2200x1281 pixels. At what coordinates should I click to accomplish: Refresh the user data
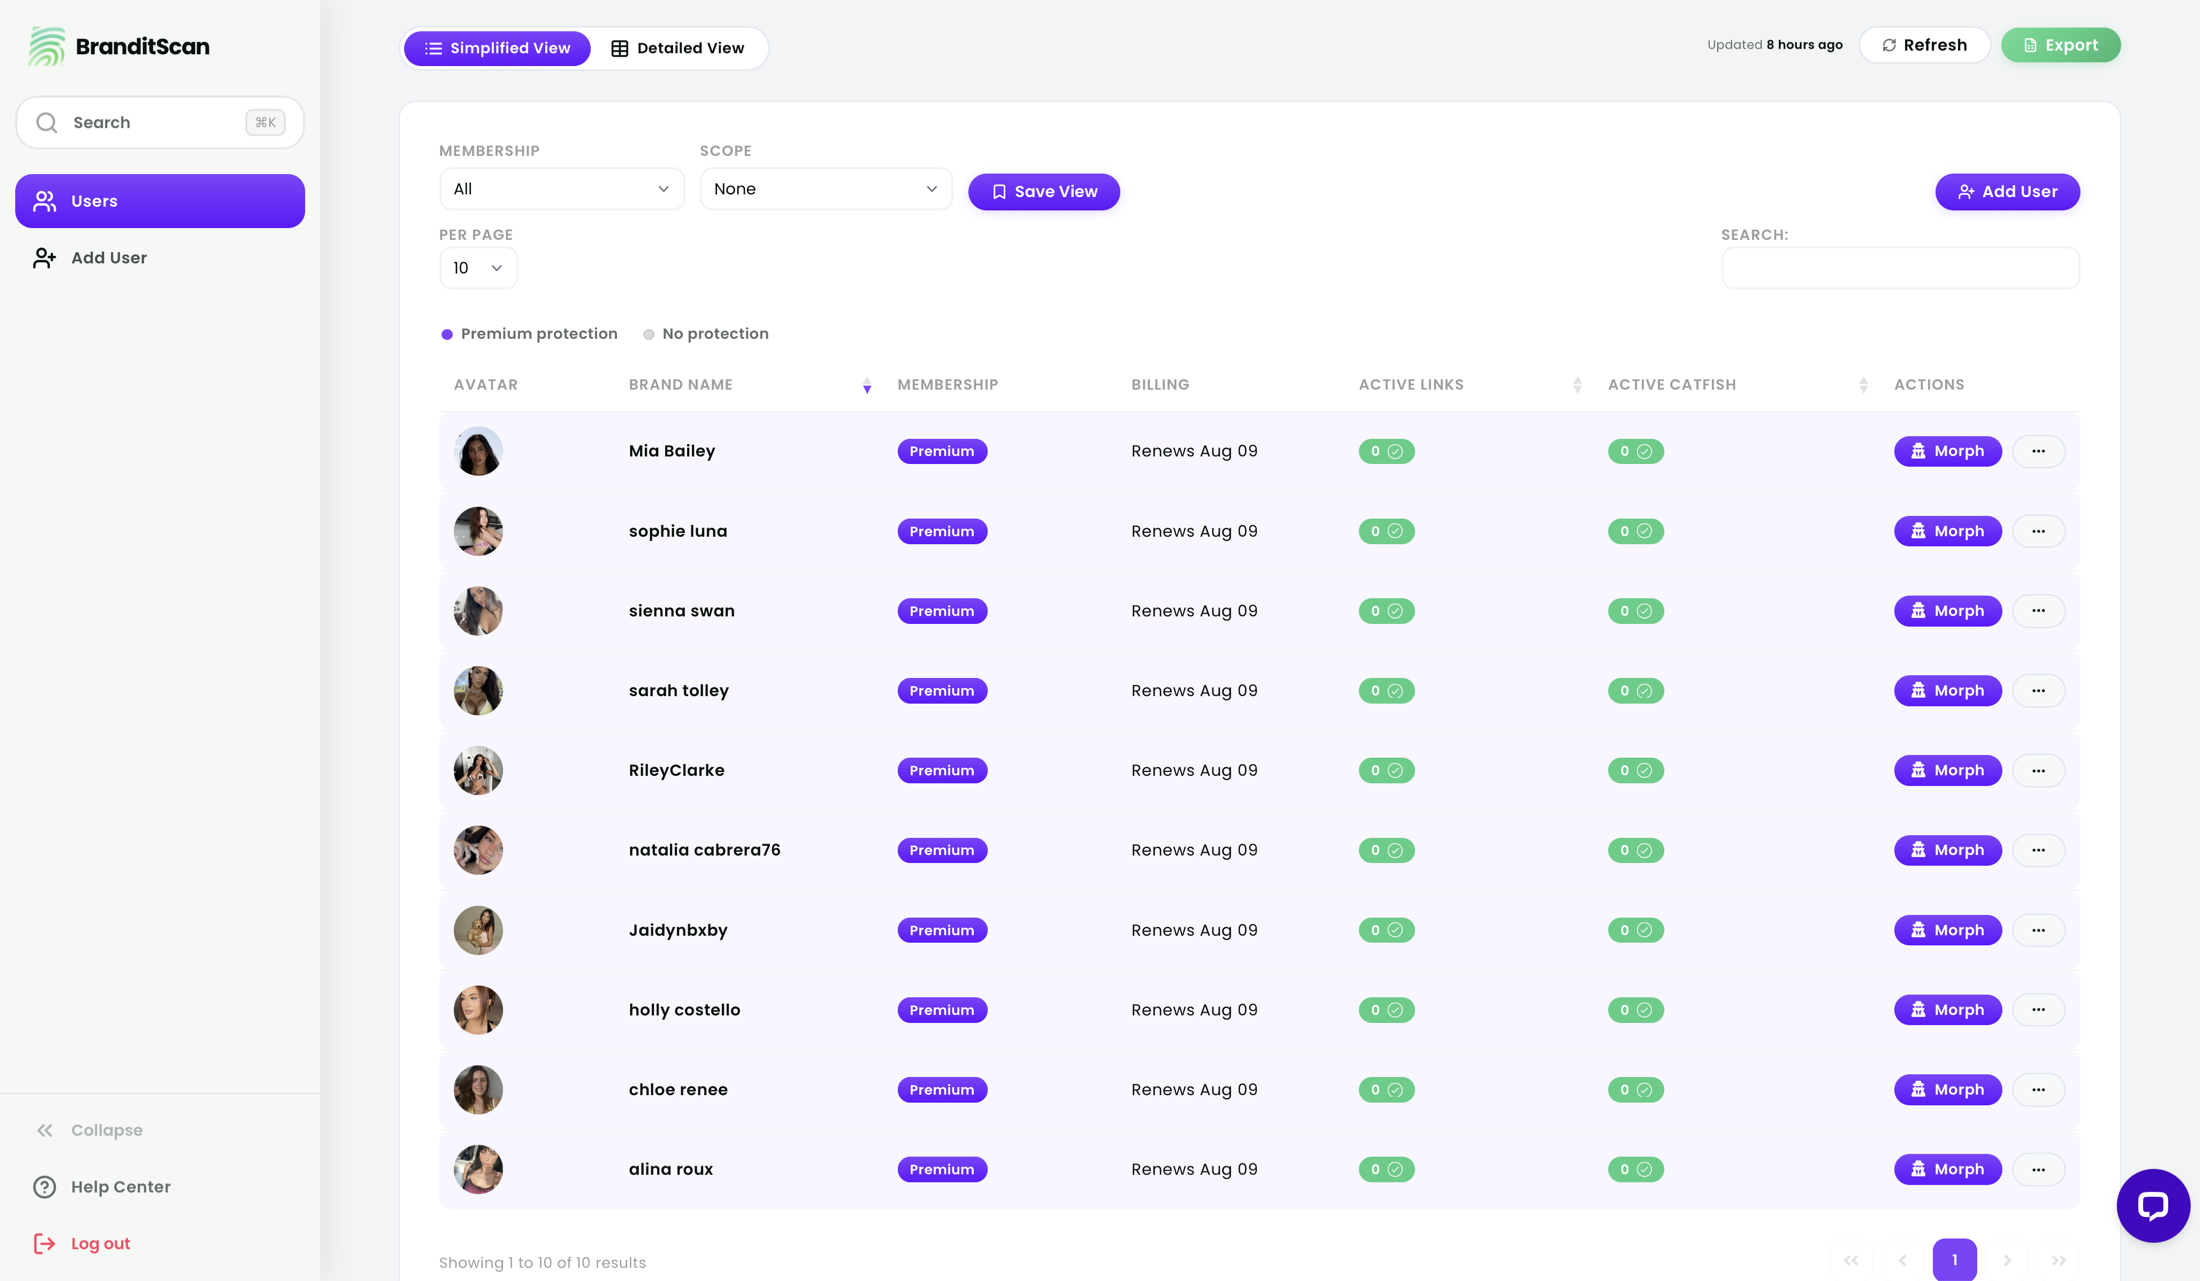point(1925,45)
